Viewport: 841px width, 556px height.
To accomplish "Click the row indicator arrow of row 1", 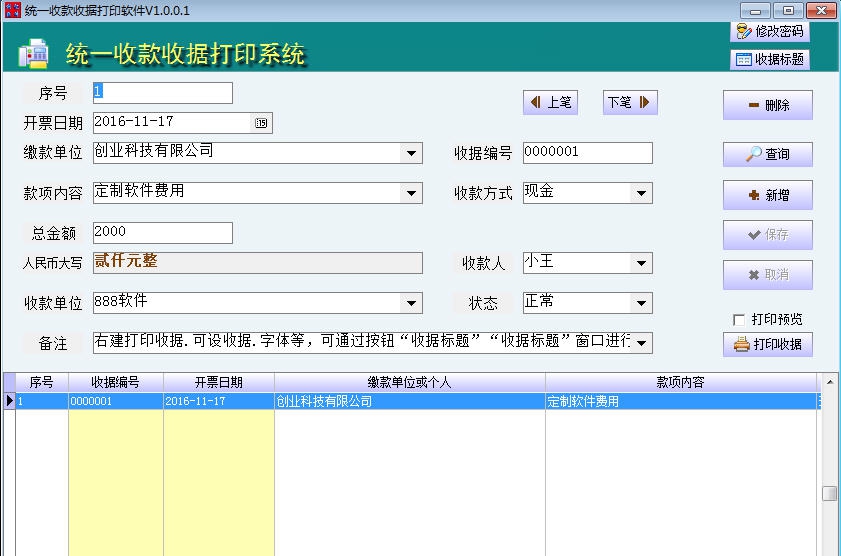I will pyautogui.click(x=10, y=401).
